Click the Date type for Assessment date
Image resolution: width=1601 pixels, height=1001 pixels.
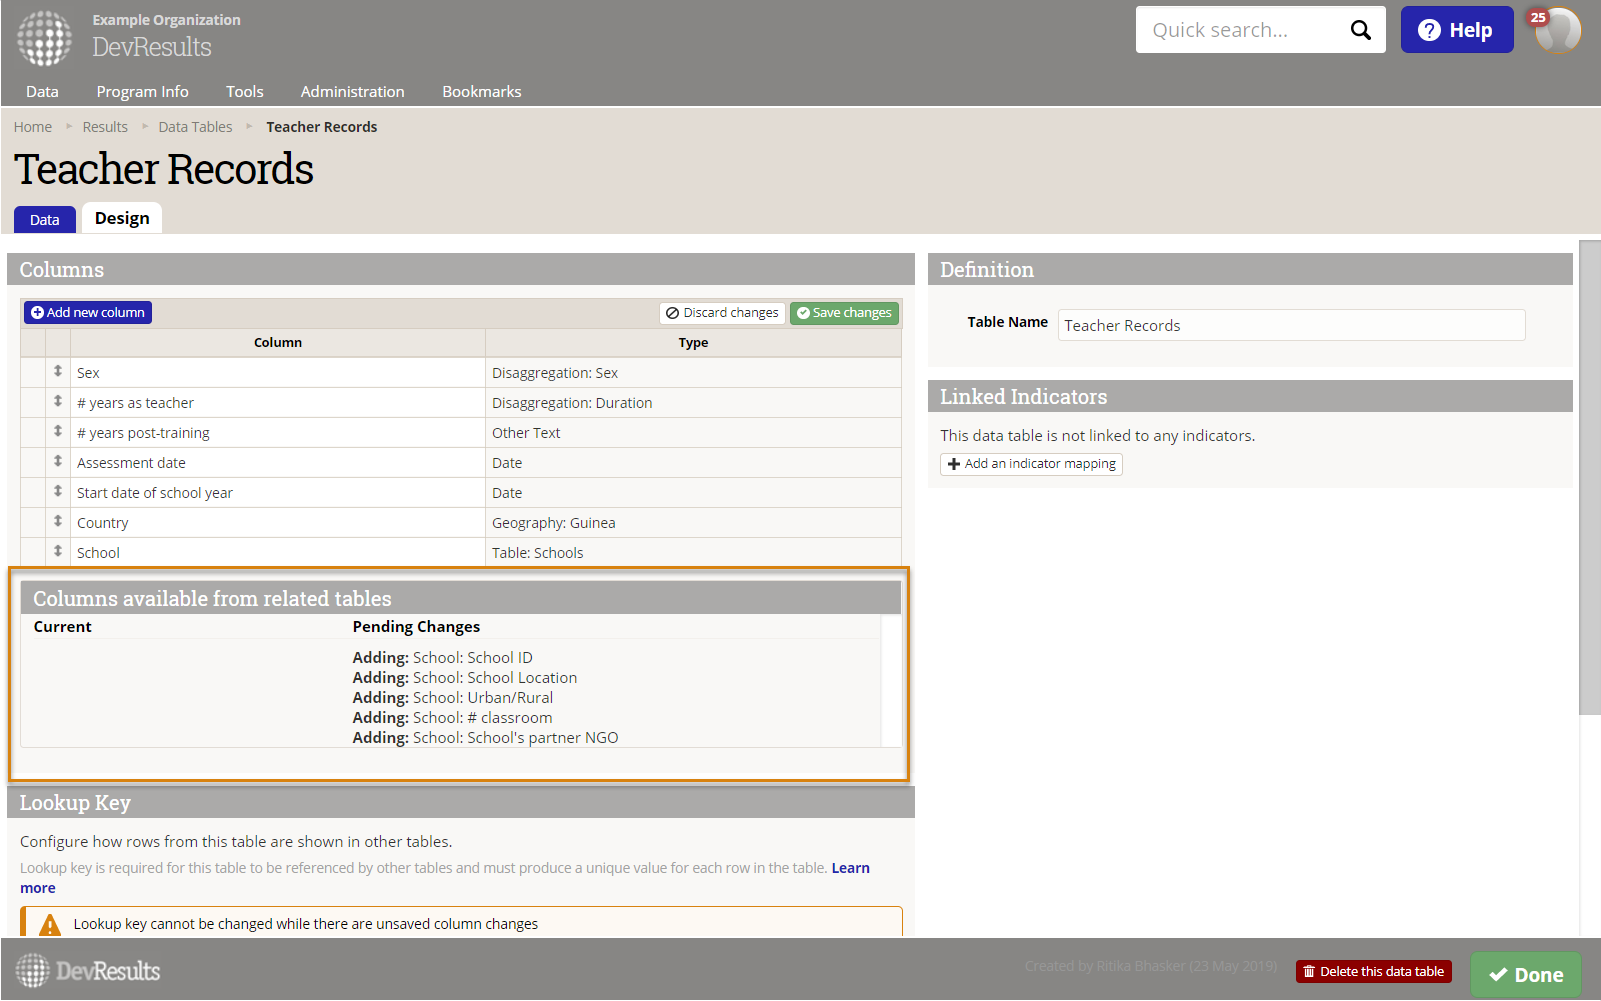(693, 463)
